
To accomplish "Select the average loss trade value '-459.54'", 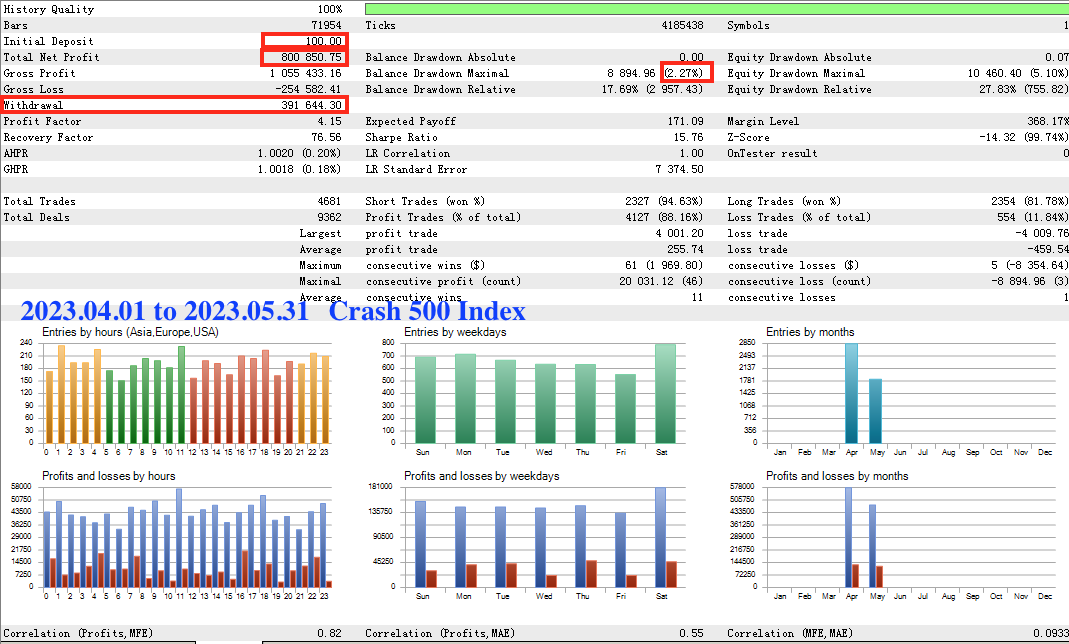I will 1048,249.
